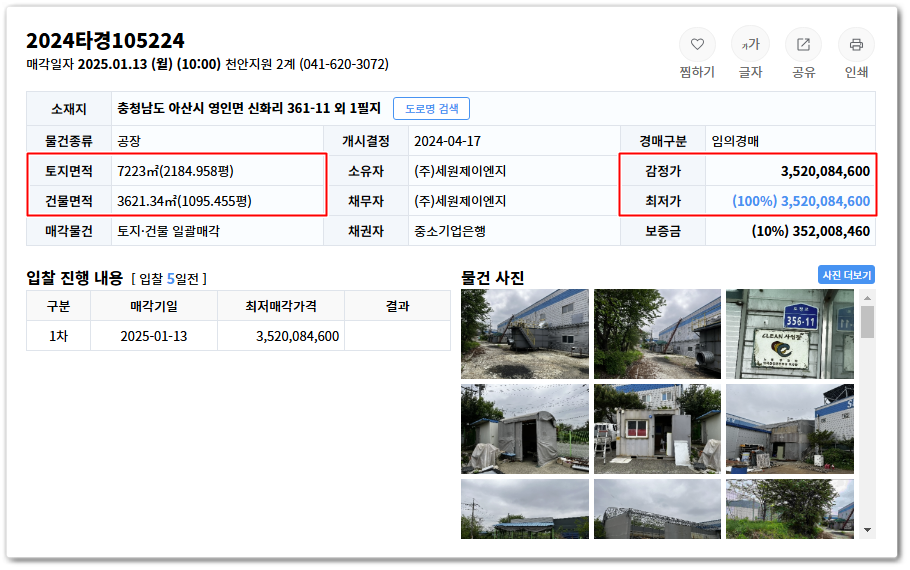
Task: Open the sixth photo of the blue-trimmed building
Action: pyautogui.click(x=789, y=428)
